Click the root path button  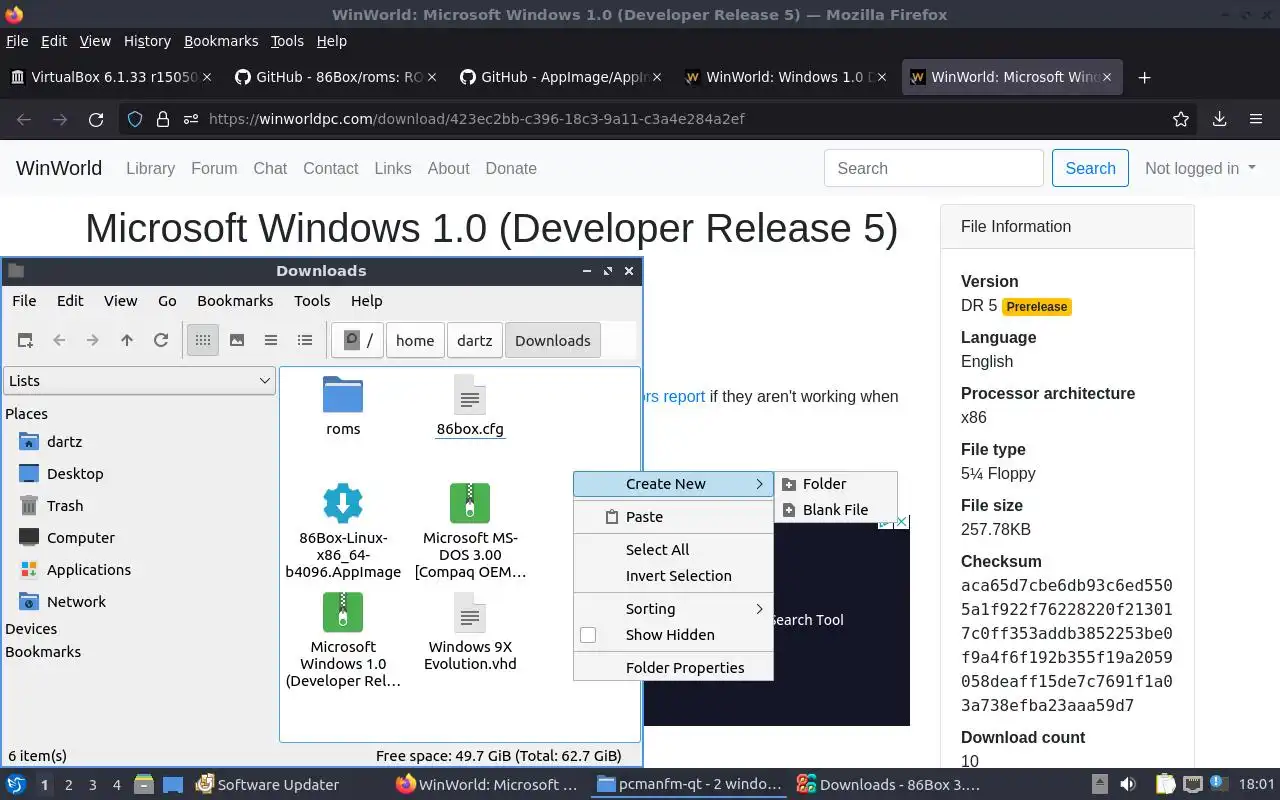point(358,340)
